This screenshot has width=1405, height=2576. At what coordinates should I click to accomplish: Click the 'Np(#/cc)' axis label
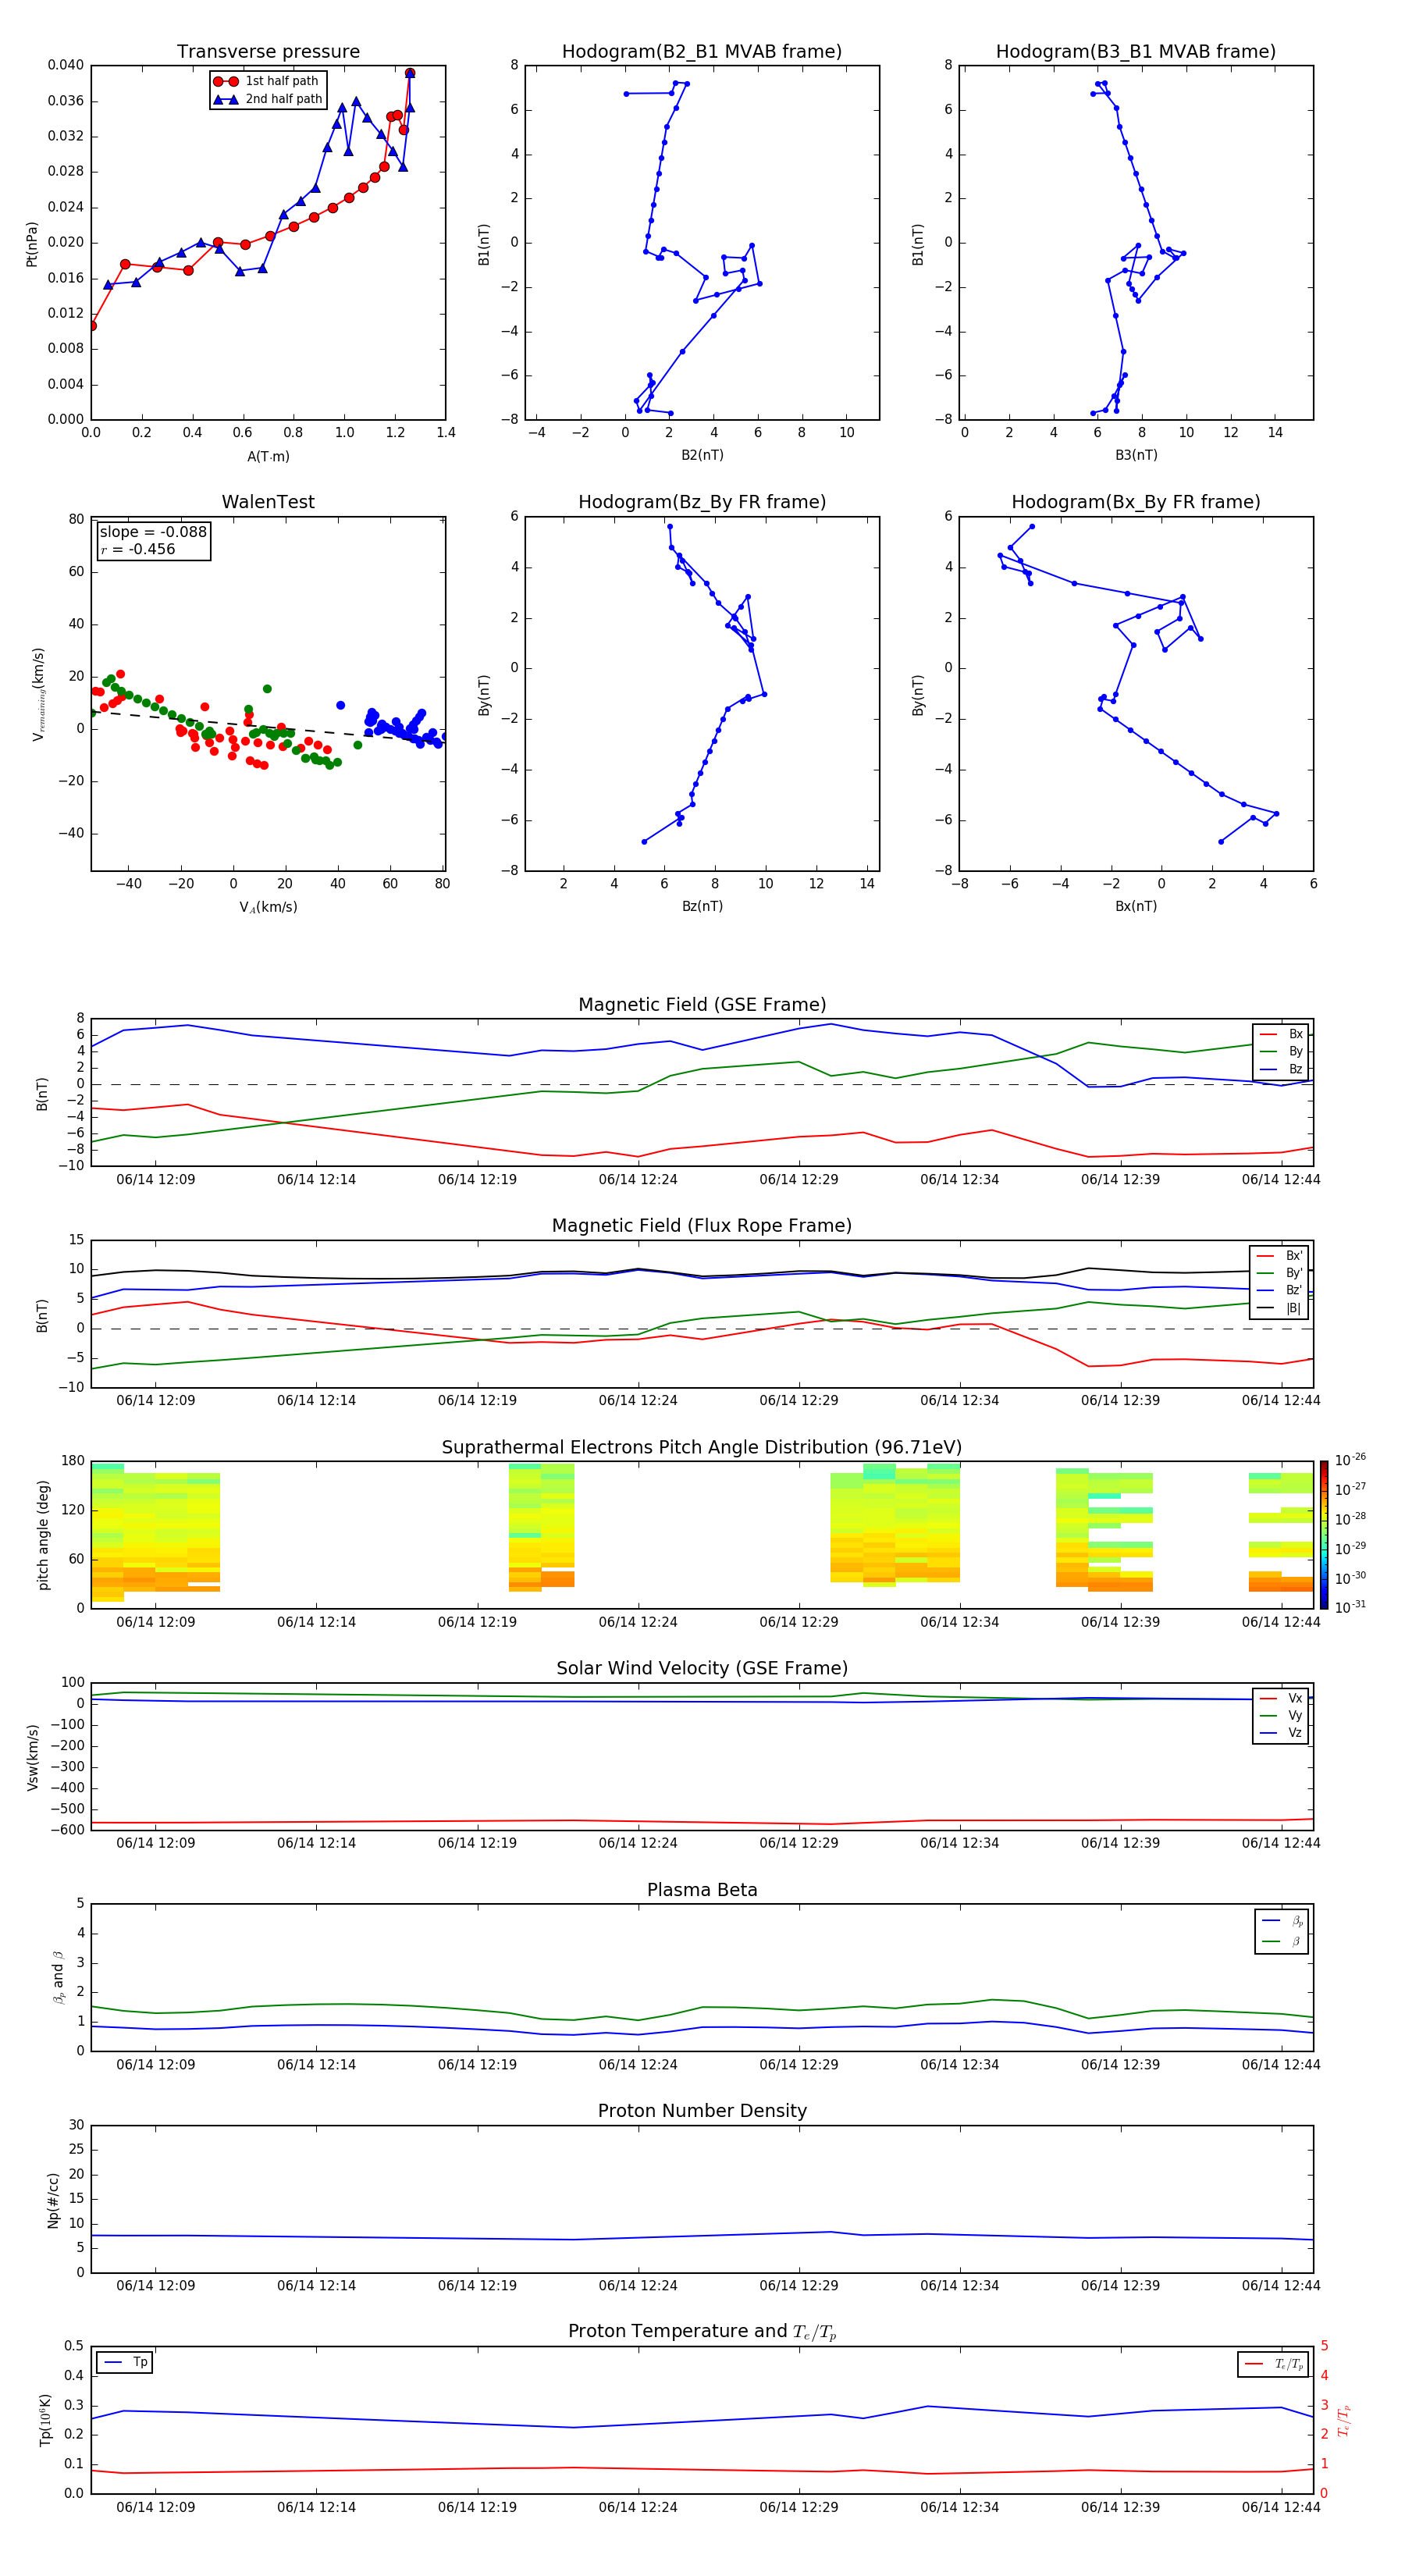pyautogui.click(x=53, y=2199)
